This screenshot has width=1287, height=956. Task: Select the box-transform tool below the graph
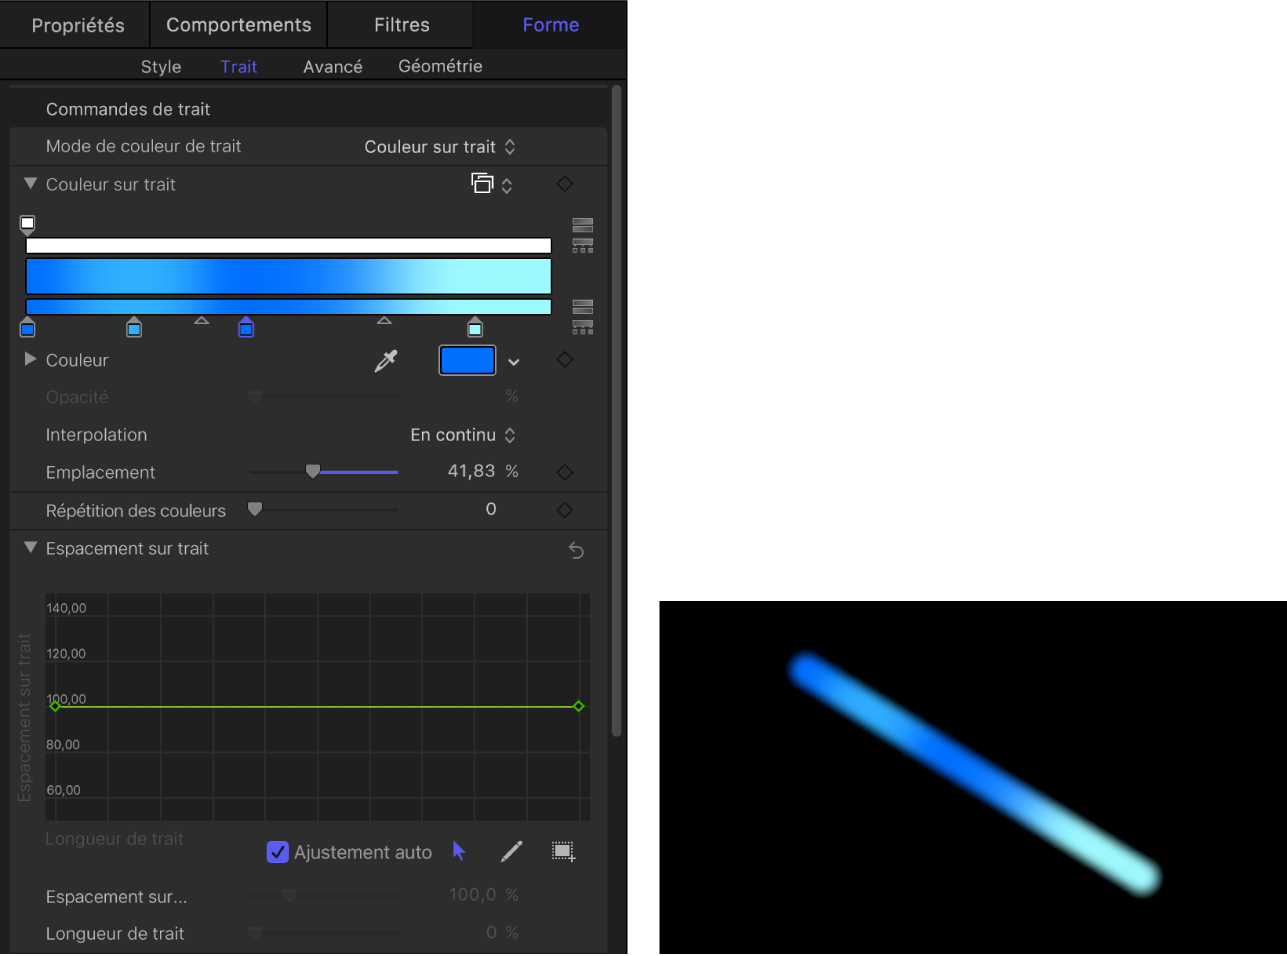point(564,851)
